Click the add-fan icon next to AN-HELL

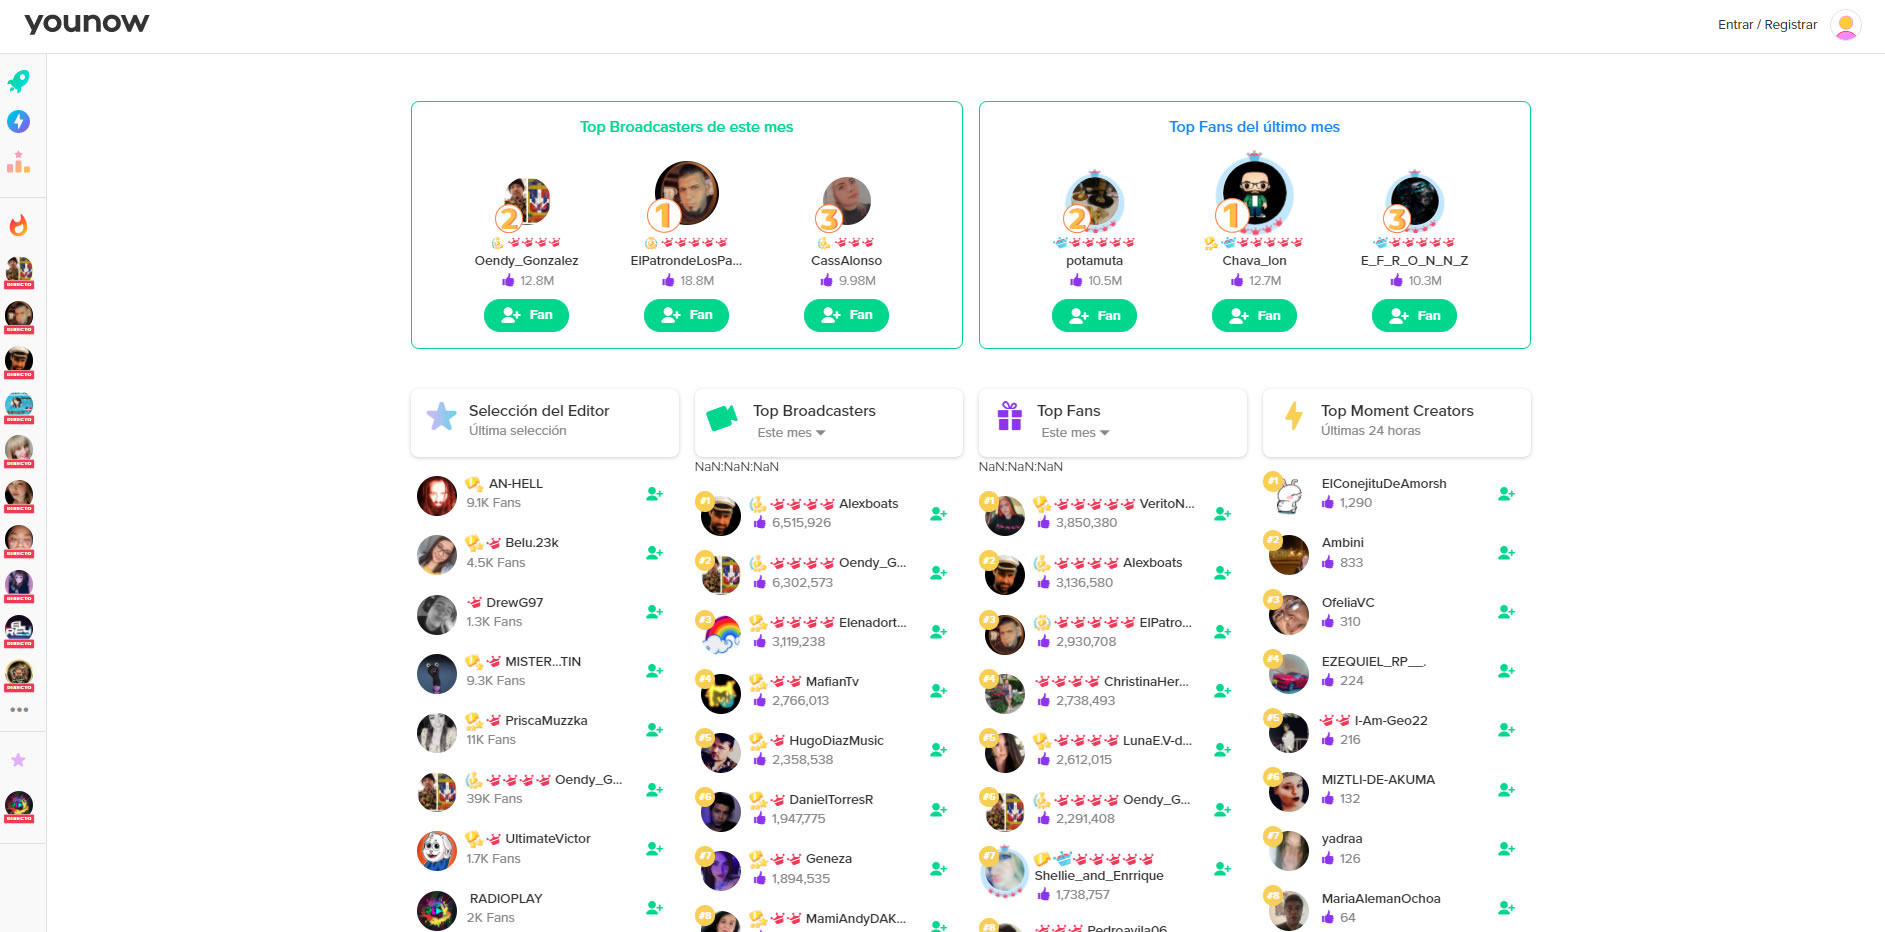click(654, 493)
